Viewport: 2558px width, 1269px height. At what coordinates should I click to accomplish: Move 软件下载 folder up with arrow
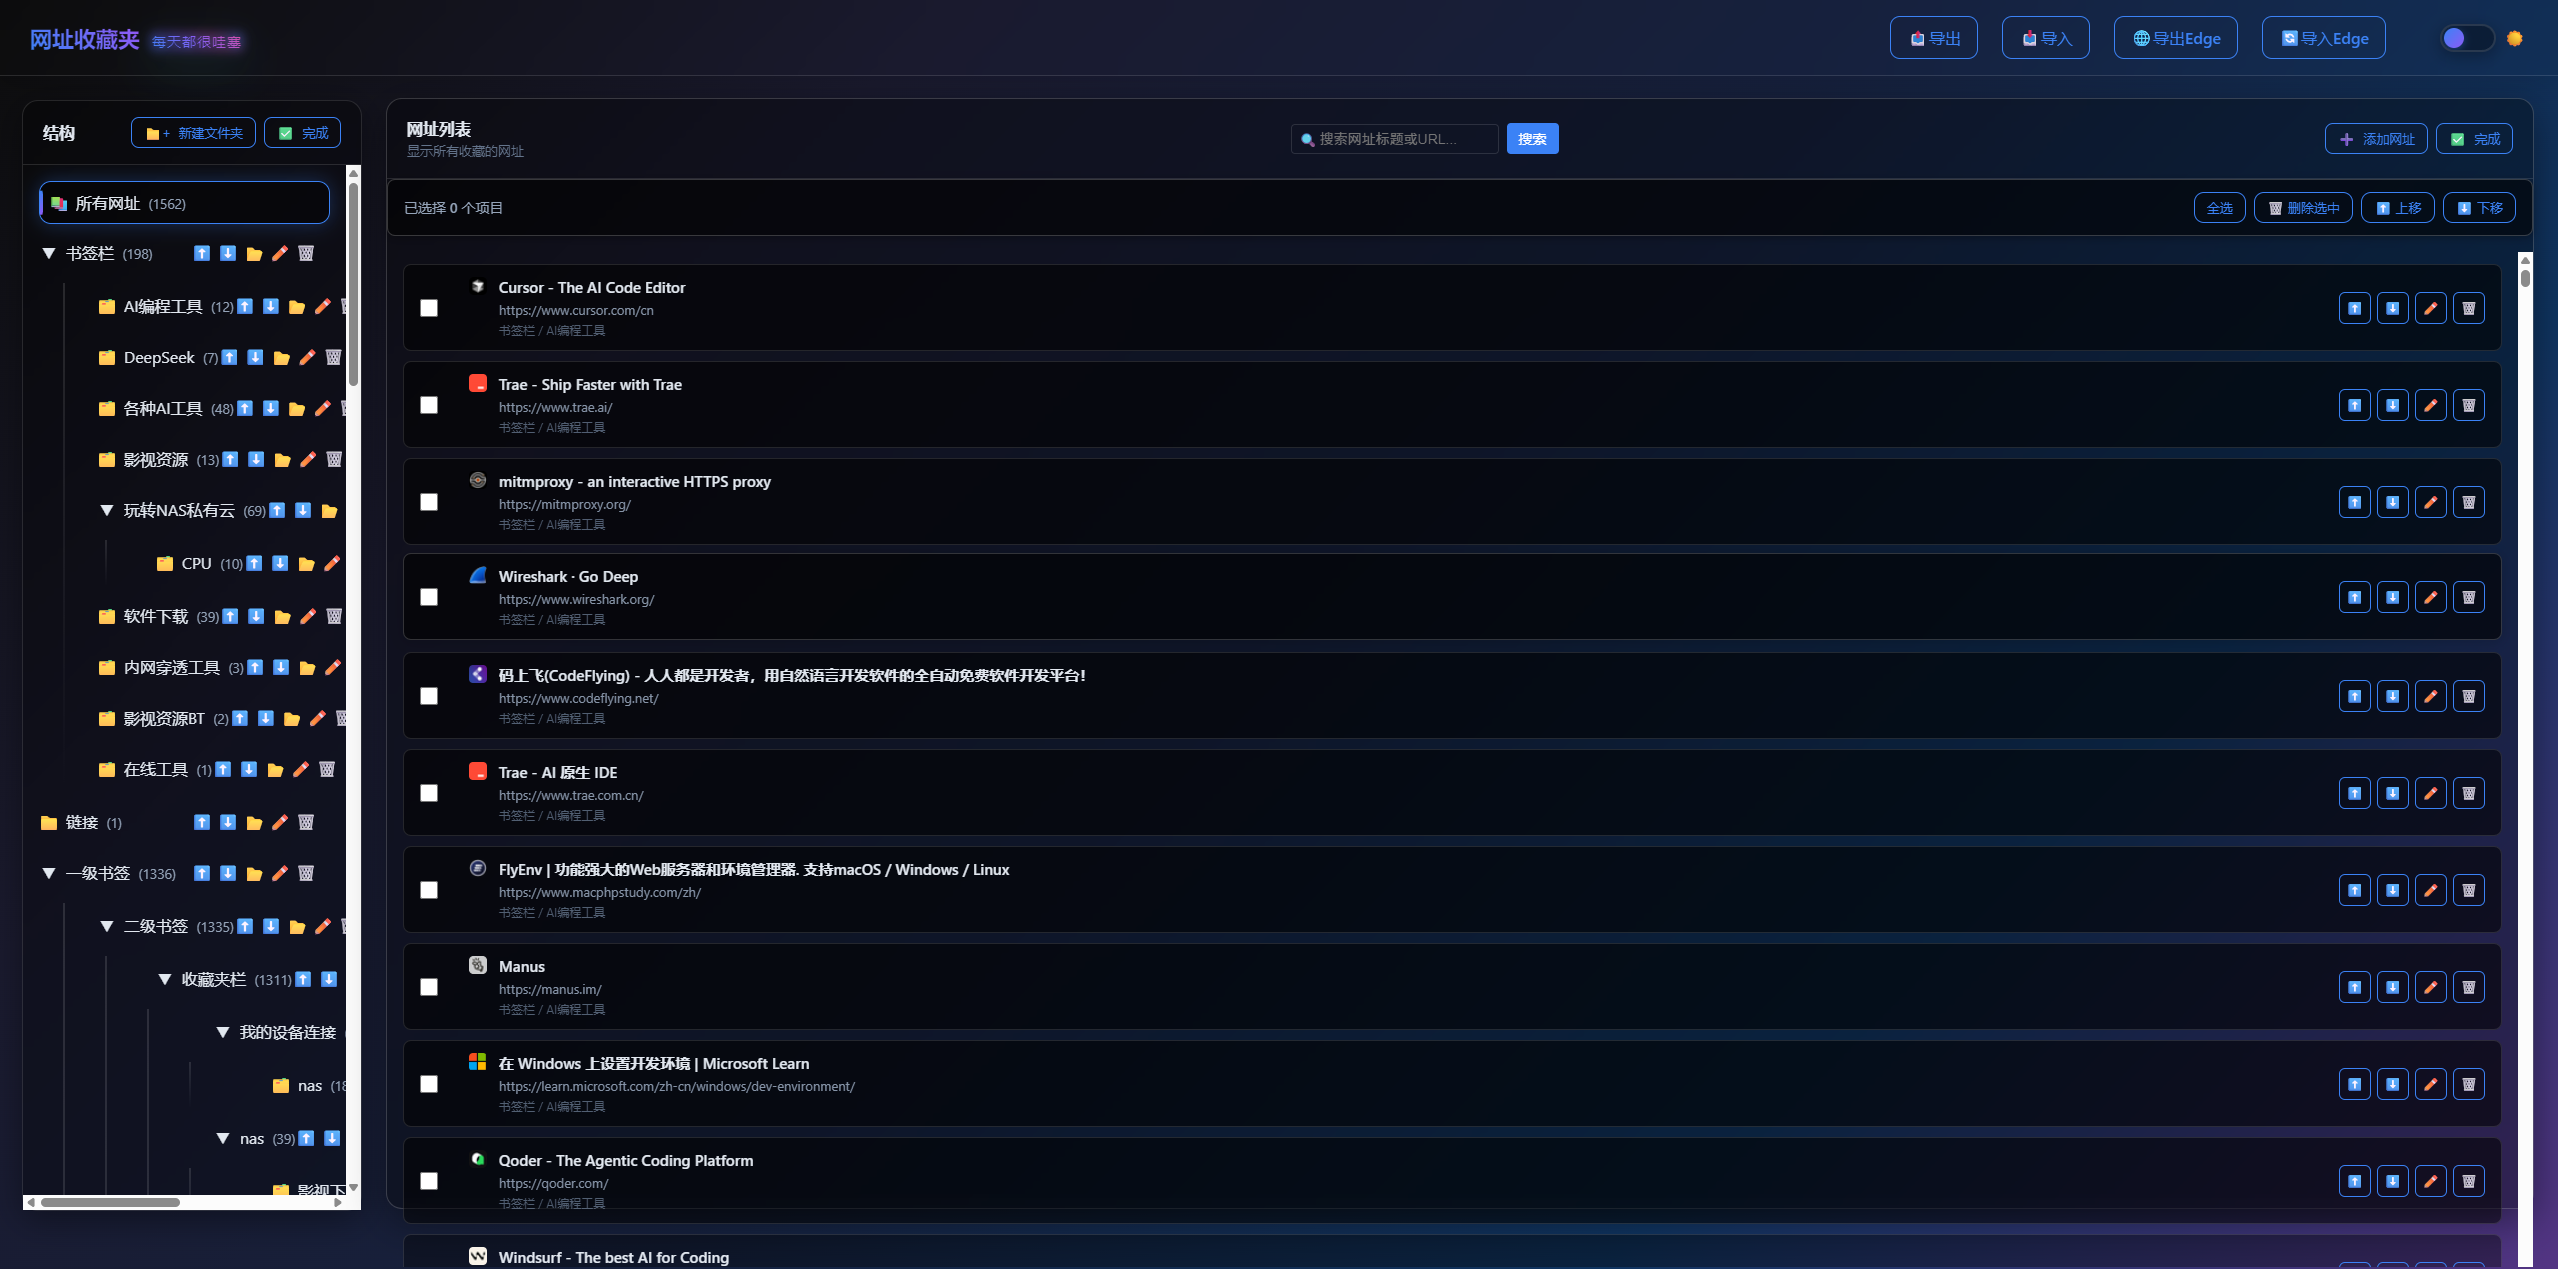tap(230, 616)
